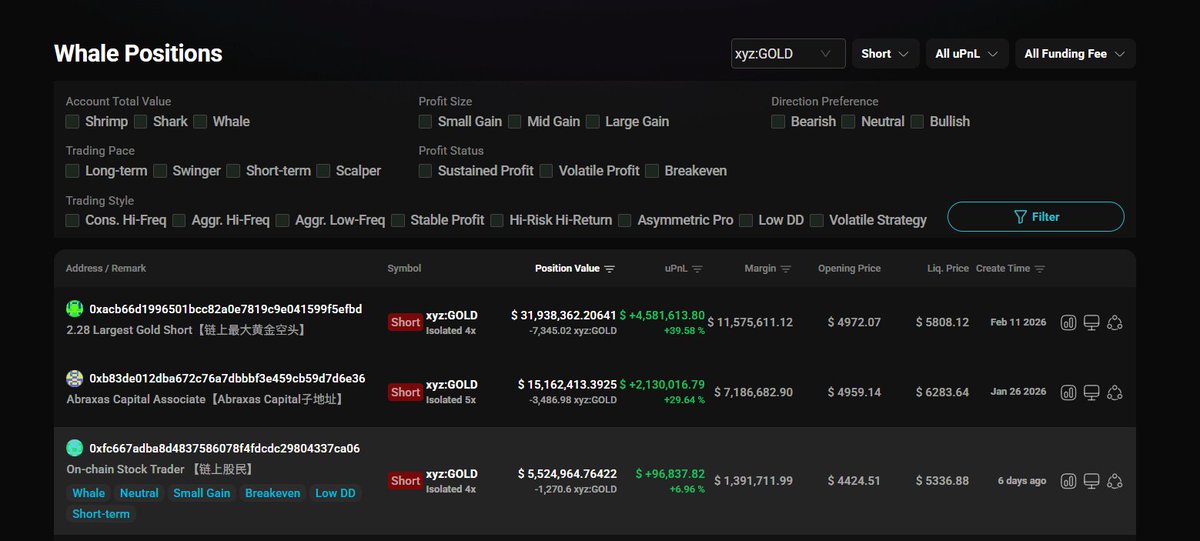
Task: Enable the Stable Profit checkbox
Action: pyautogui.click(x=398, y=220)
